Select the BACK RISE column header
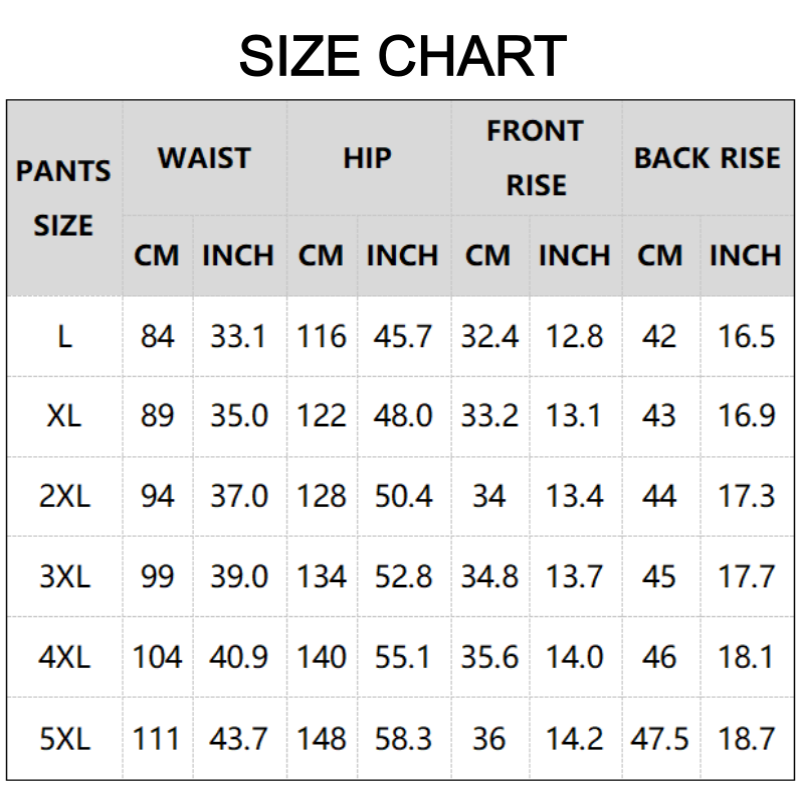800x800 pixels. click(707, 158)
